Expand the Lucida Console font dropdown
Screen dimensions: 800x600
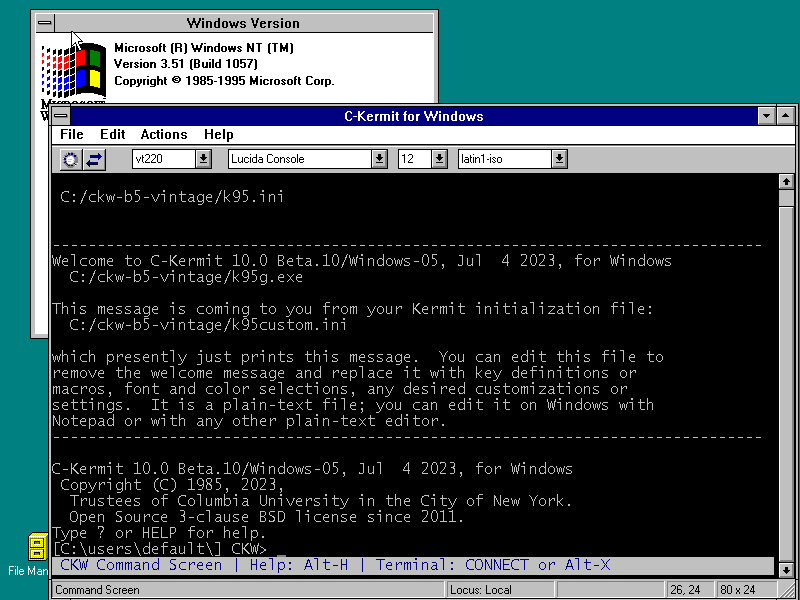[379, 159]
